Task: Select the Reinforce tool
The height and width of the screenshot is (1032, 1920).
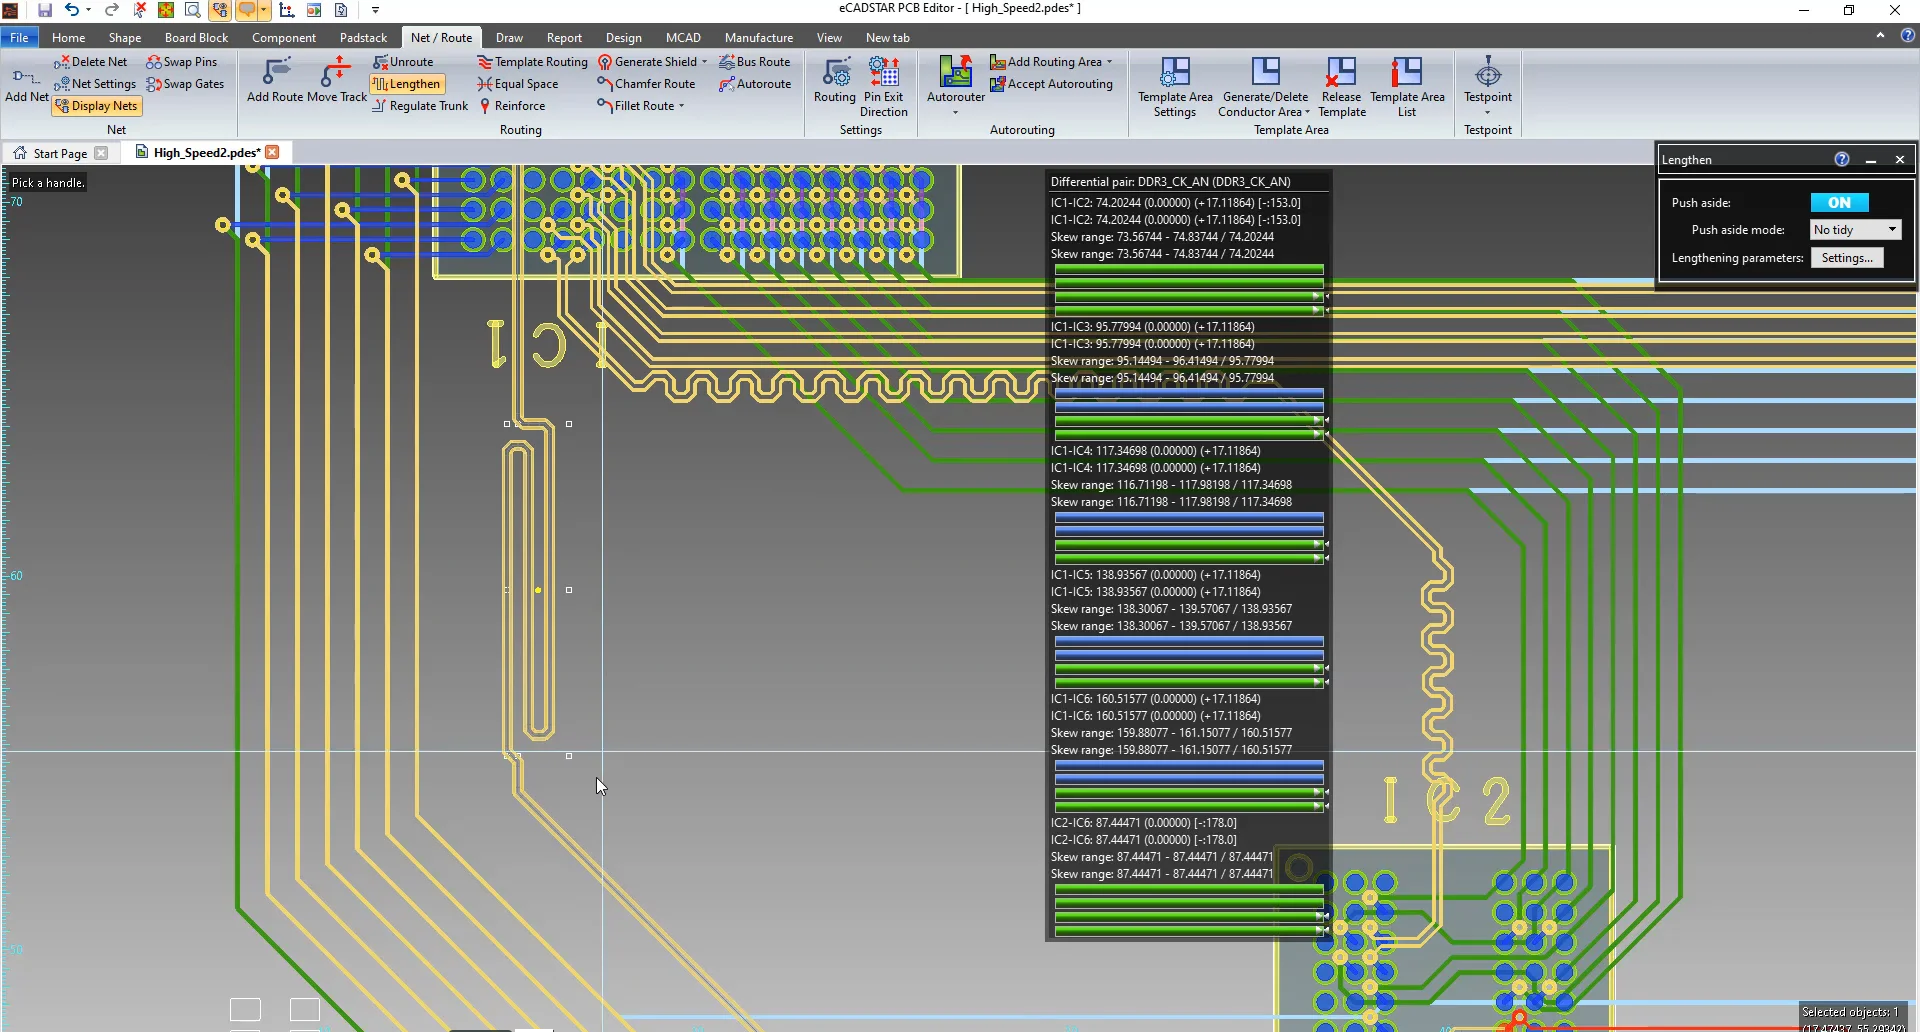Action: click(x=512, y=106)
